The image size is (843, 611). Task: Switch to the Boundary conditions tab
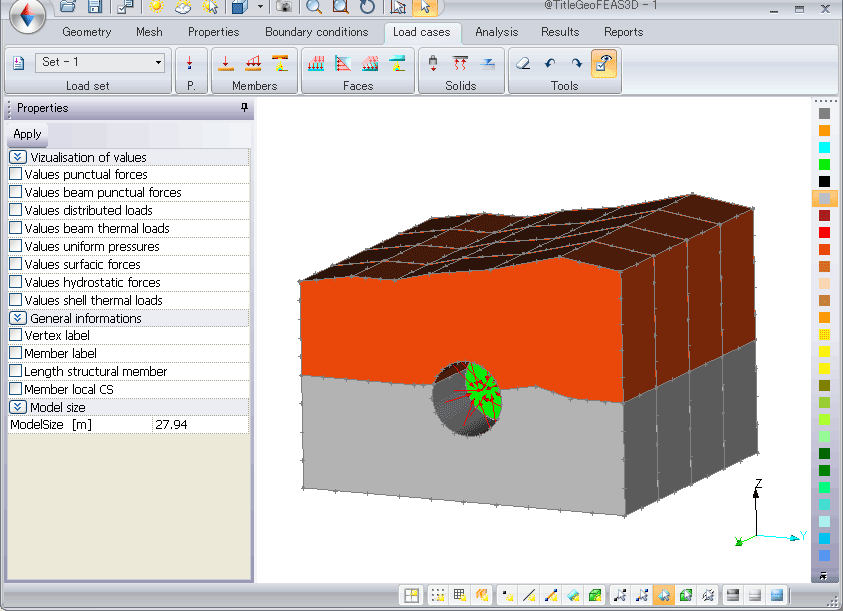click(316, 32)
